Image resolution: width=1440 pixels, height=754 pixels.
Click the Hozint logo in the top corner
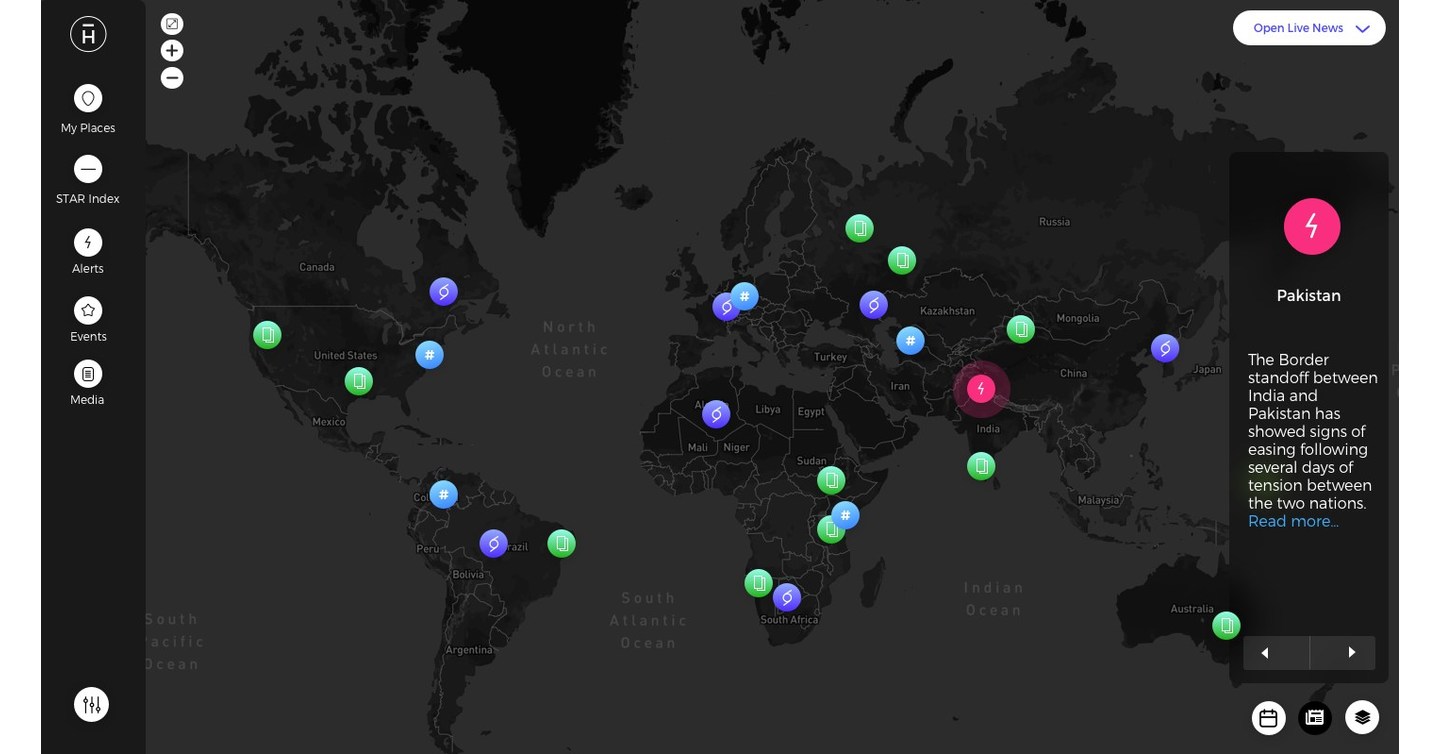pyautogui.click(x=88, y=33)
